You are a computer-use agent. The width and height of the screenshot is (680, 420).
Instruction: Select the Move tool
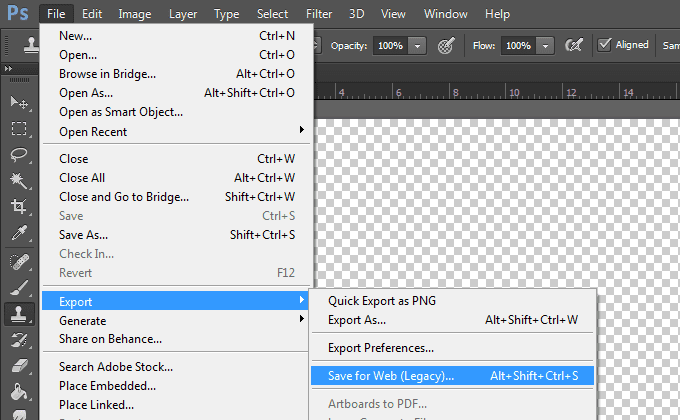(x=19, y=103)
